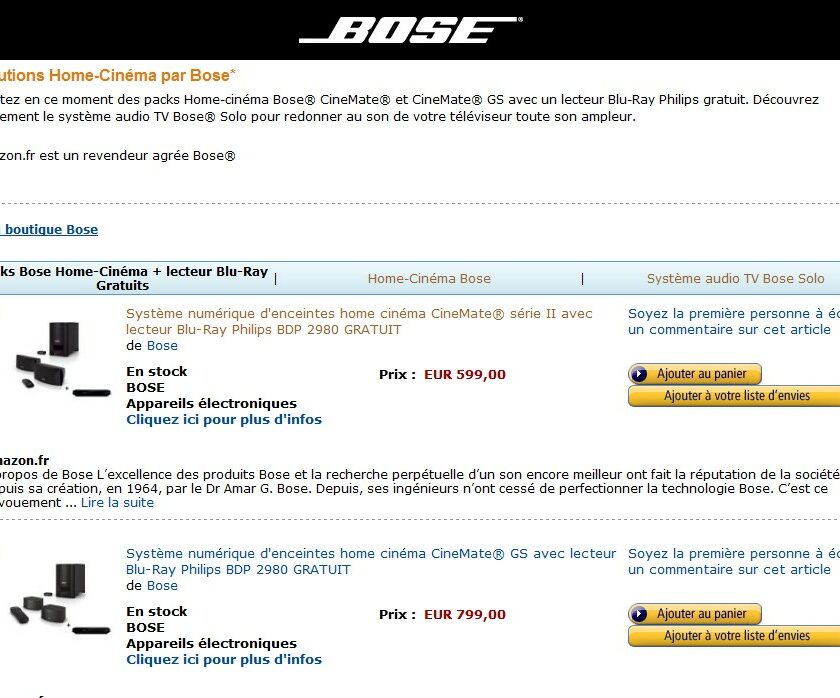Open the boutique Bose link
The width and height of the screenshot is (840, 698).
(49, 230)
